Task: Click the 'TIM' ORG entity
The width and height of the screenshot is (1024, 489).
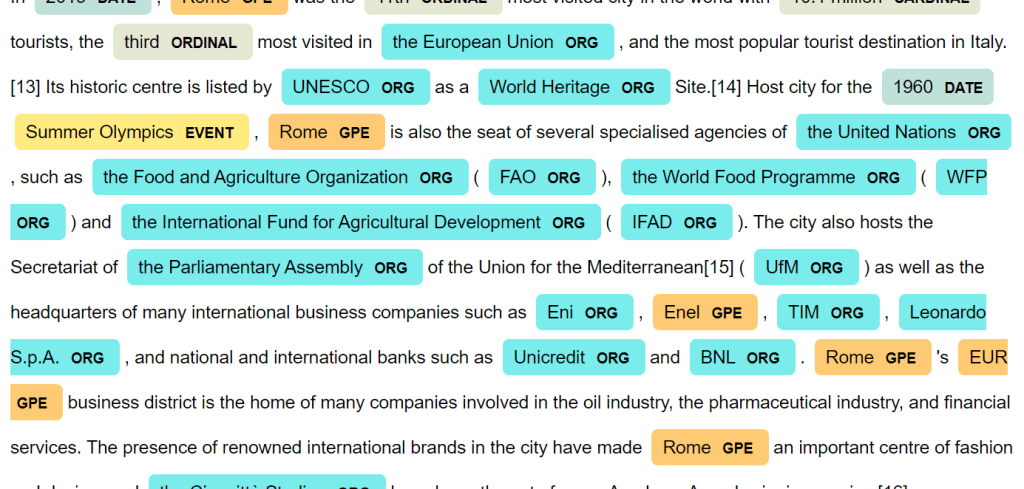Action: click(826, 312)
